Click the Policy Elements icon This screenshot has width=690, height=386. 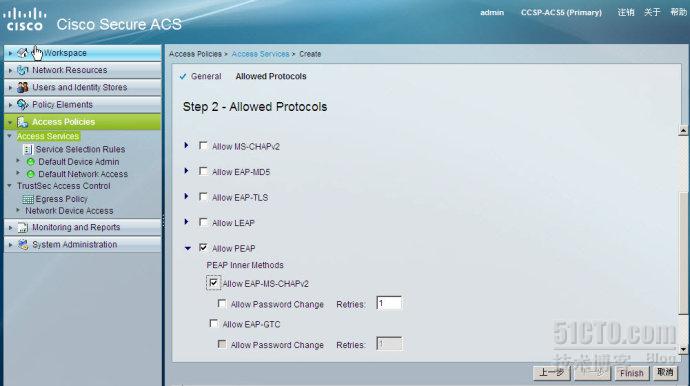point(22,104)
